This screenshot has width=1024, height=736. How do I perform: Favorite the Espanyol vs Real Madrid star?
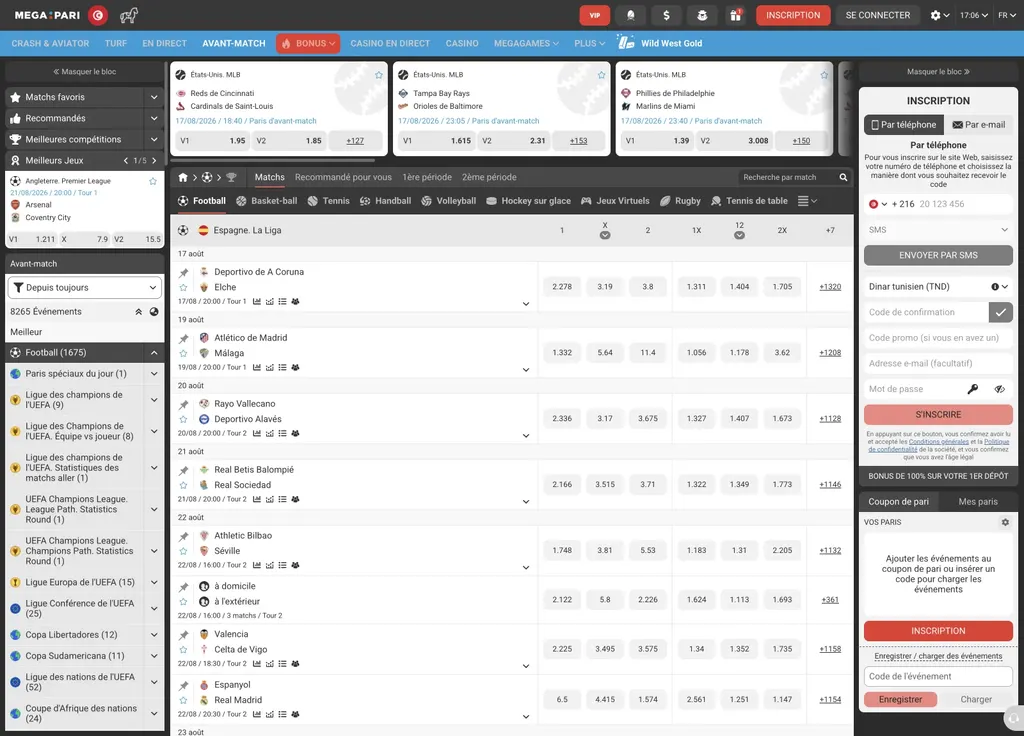[x=184, y=700]
